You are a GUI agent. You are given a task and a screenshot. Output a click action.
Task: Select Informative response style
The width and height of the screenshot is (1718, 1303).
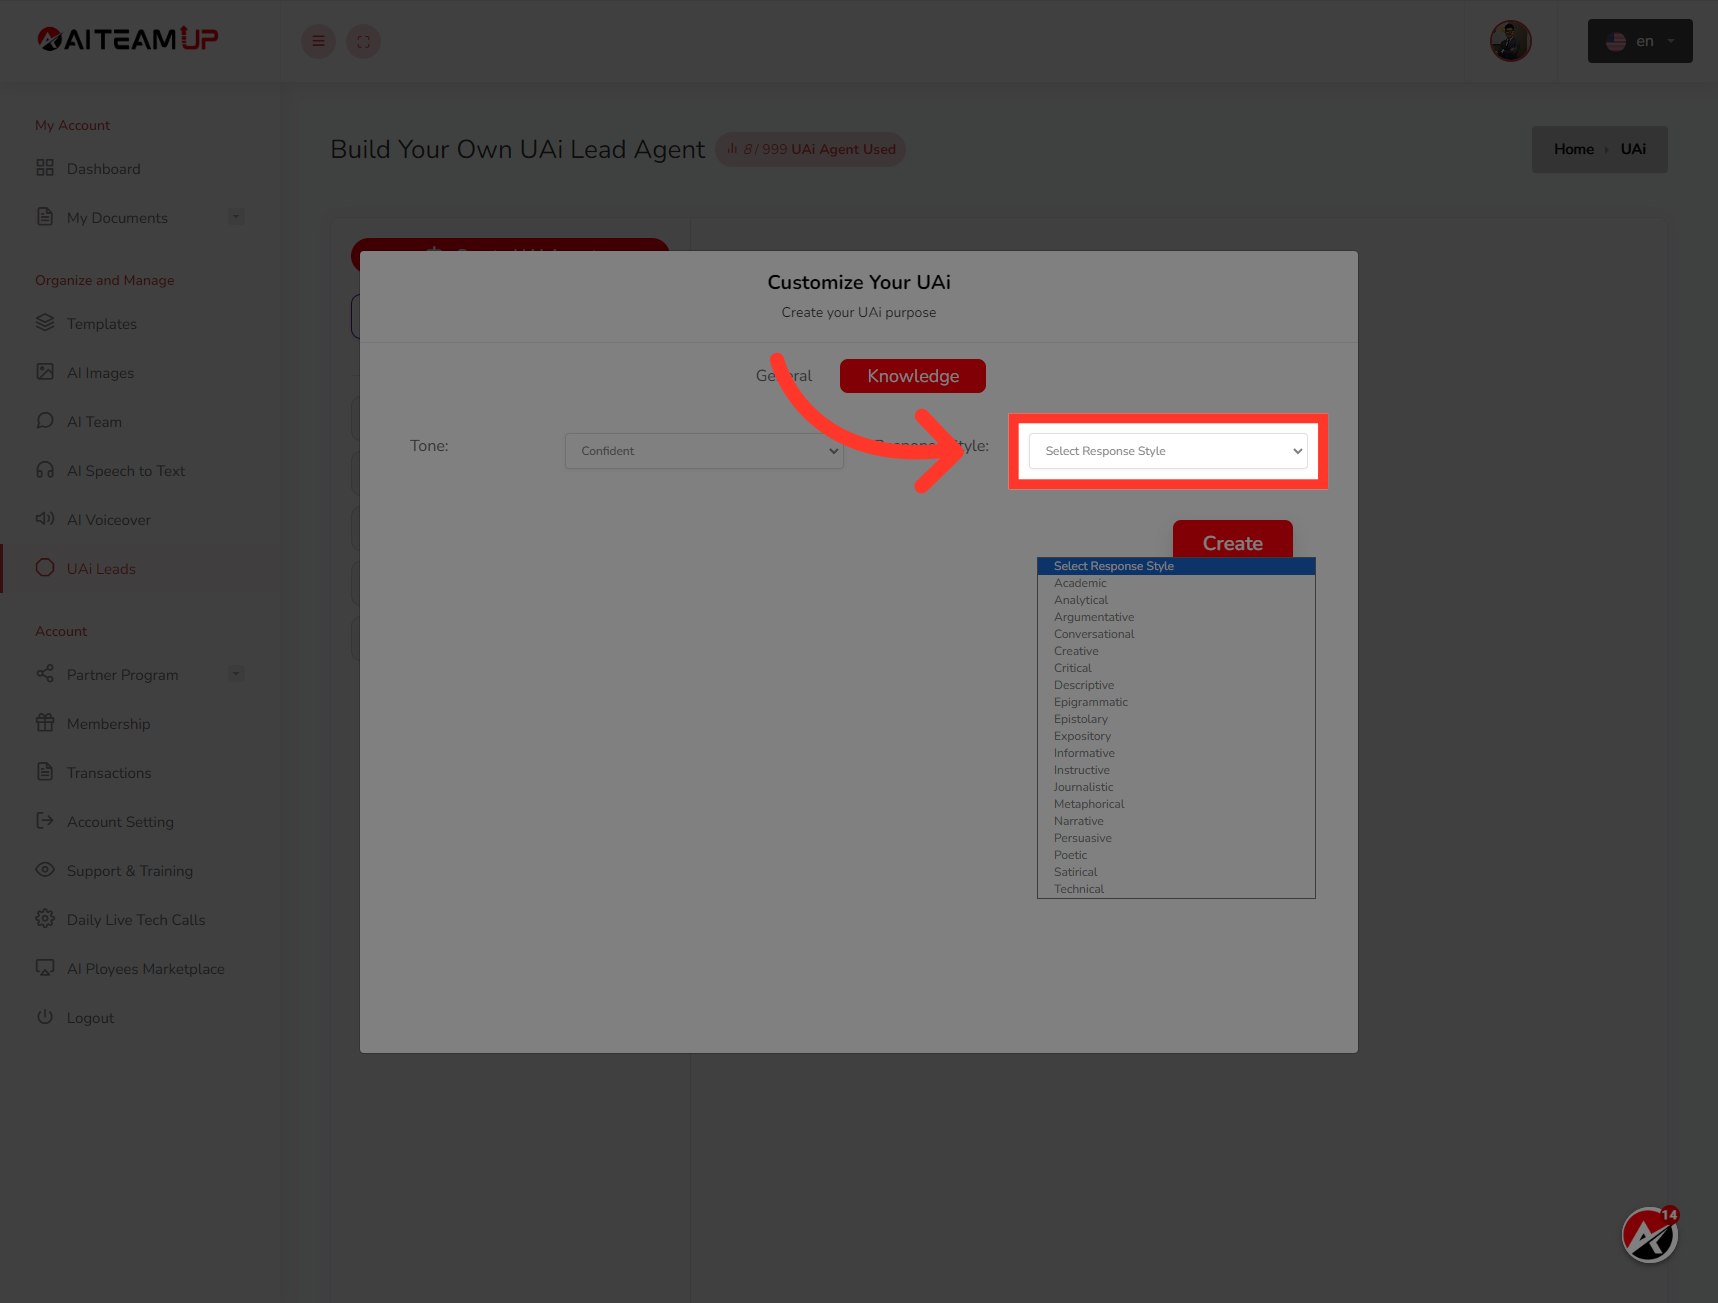(1176, 753)
